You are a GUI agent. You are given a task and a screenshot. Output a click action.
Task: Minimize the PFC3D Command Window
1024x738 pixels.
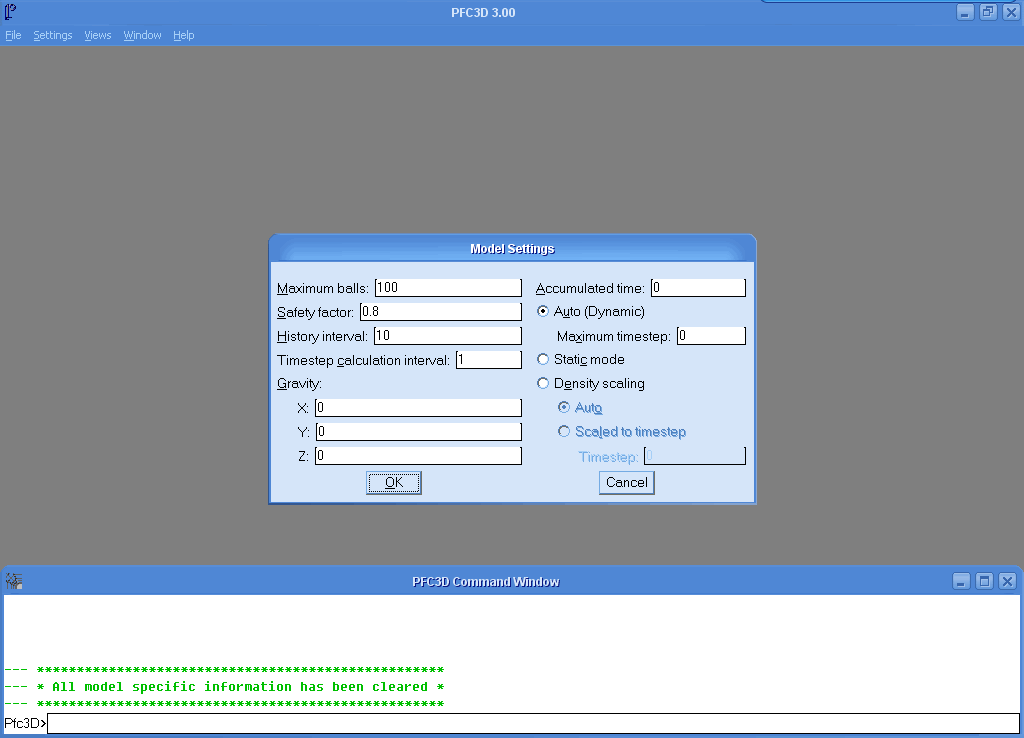coord(961,581)
